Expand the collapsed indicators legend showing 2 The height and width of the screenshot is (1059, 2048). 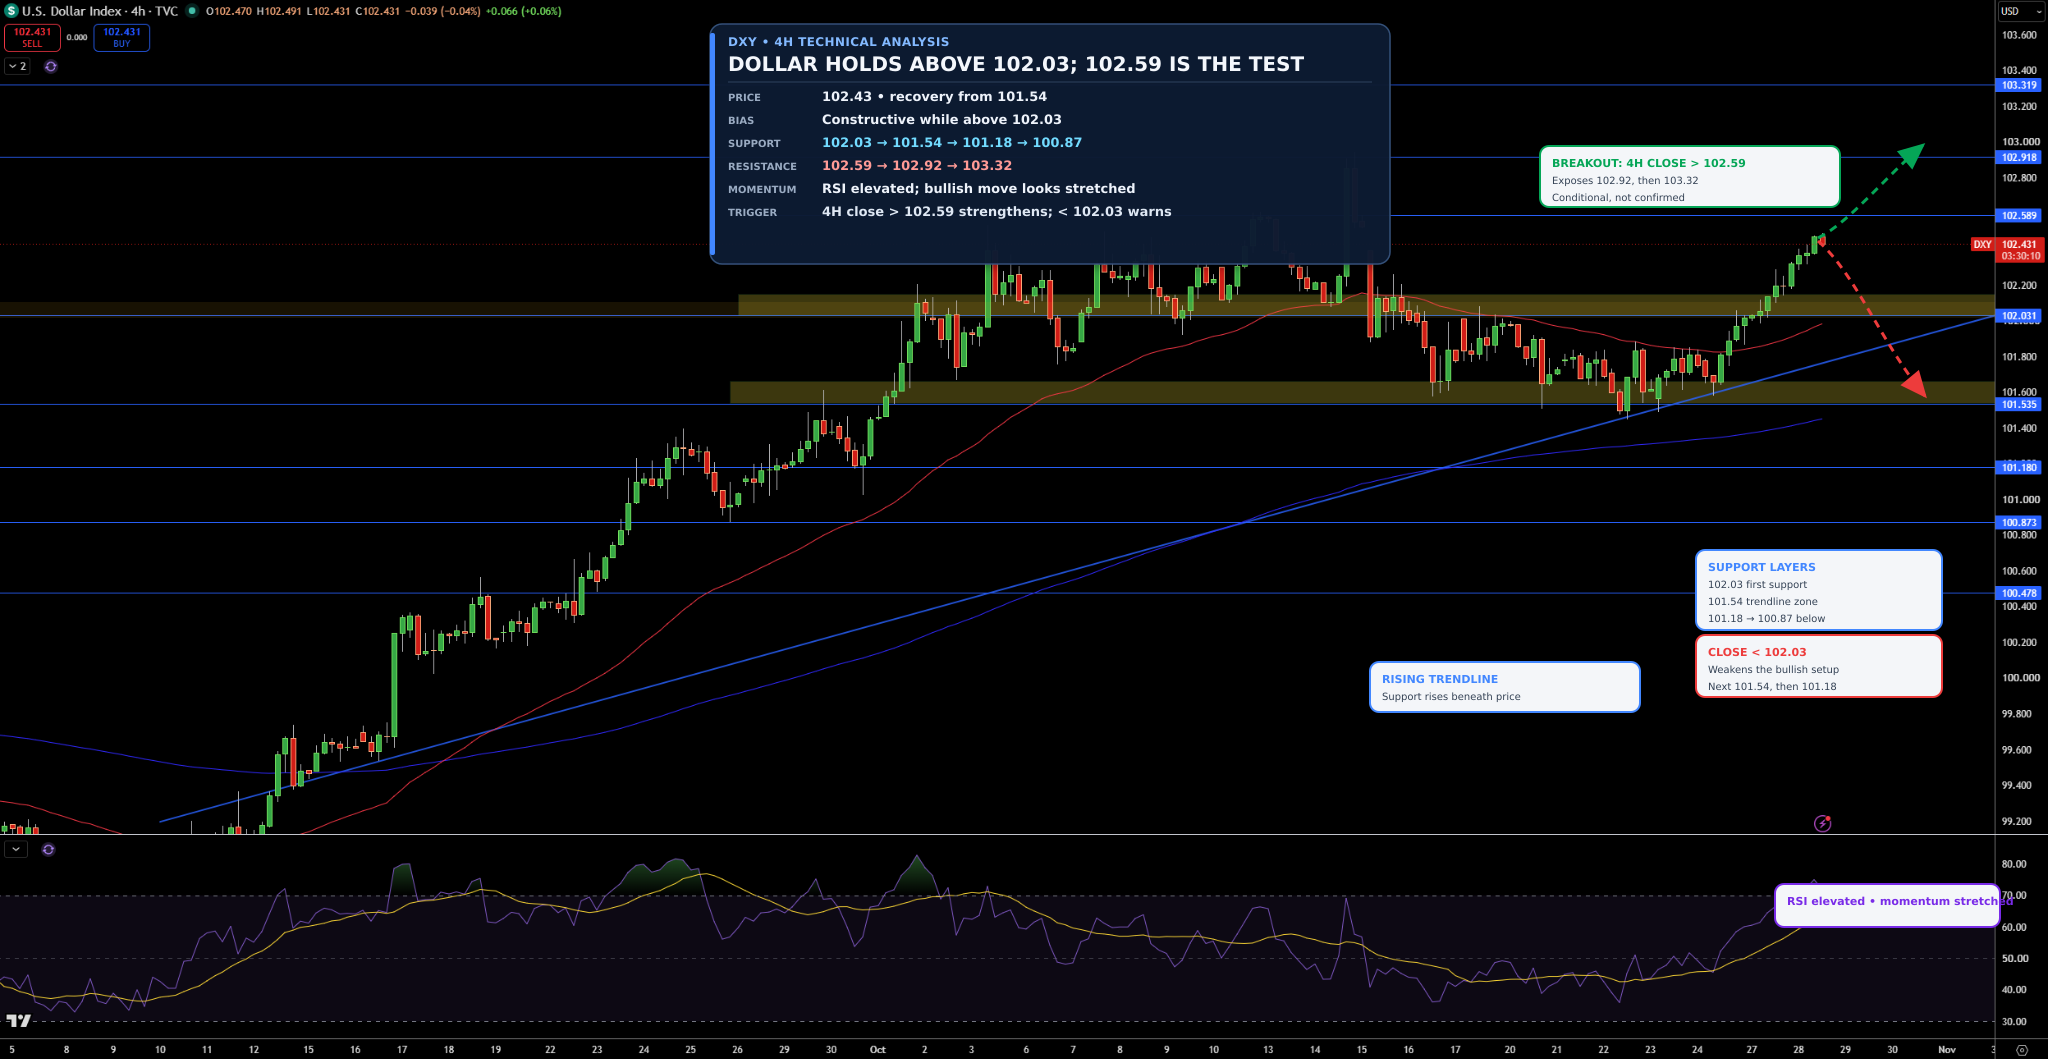pyautogui.click(x=18, y=66)
